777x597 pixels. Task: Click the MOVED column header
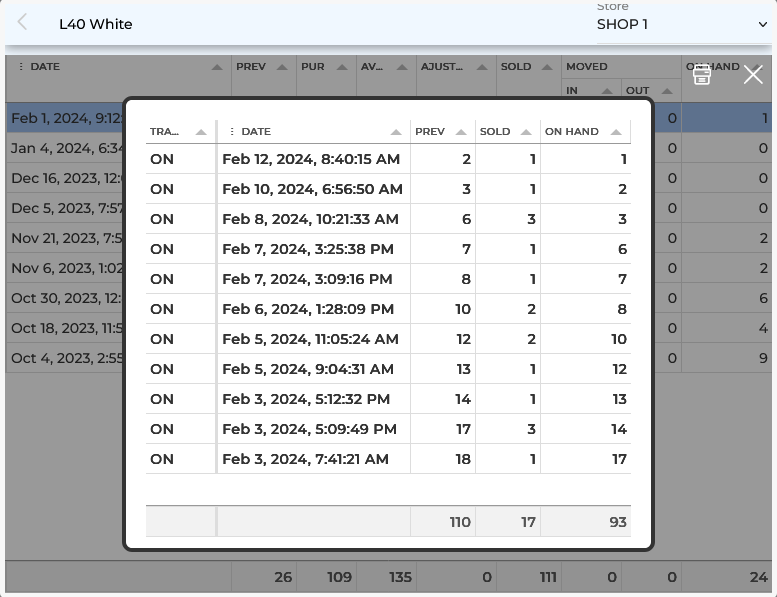(x=587, y=67)
